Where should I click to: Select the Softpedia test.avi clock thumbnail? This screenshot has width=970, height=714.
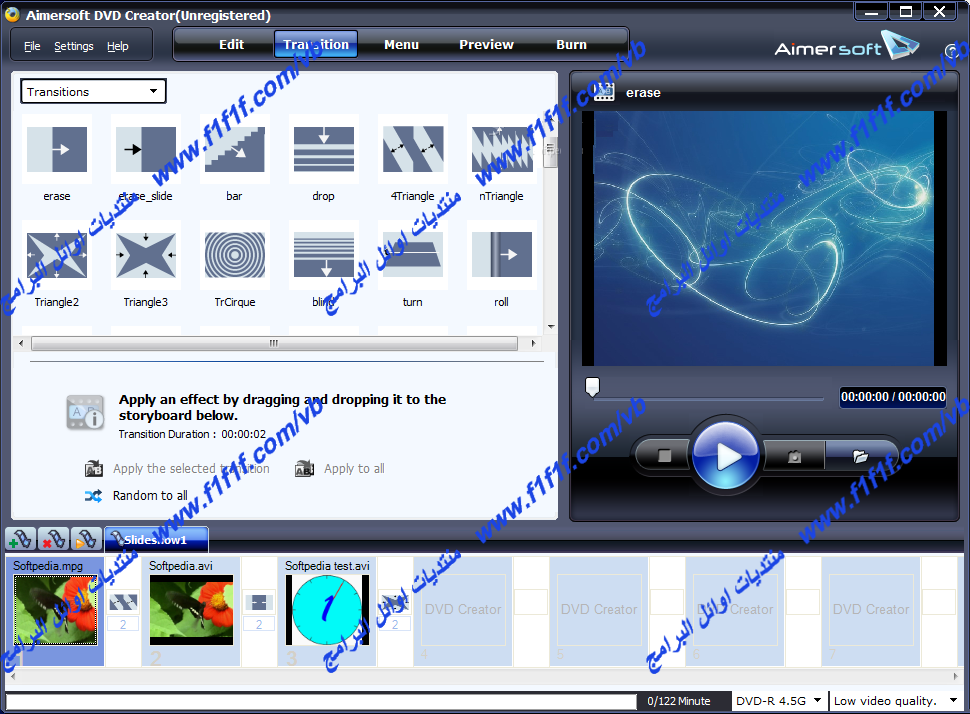pyautogui.click(x=327, y=609)
